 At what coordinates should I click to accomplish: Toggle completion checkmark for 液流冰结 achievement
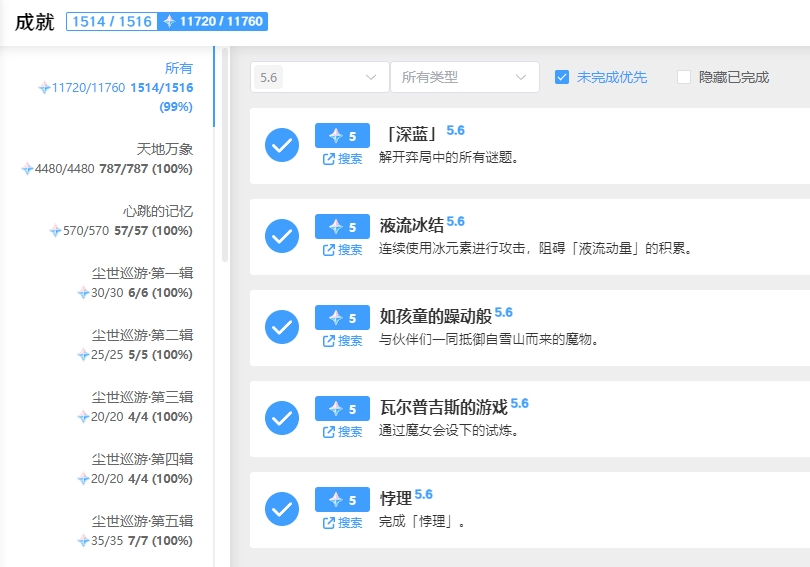pyautogui.click(x=282, y=236)
